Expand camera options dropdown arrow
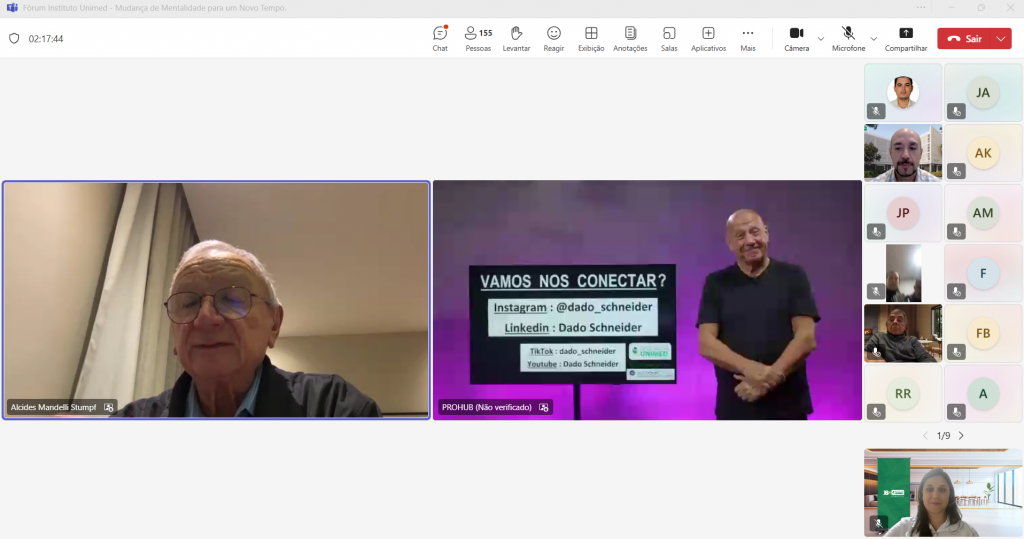Viewport: 1024px width, 539px height. [821, 39]
